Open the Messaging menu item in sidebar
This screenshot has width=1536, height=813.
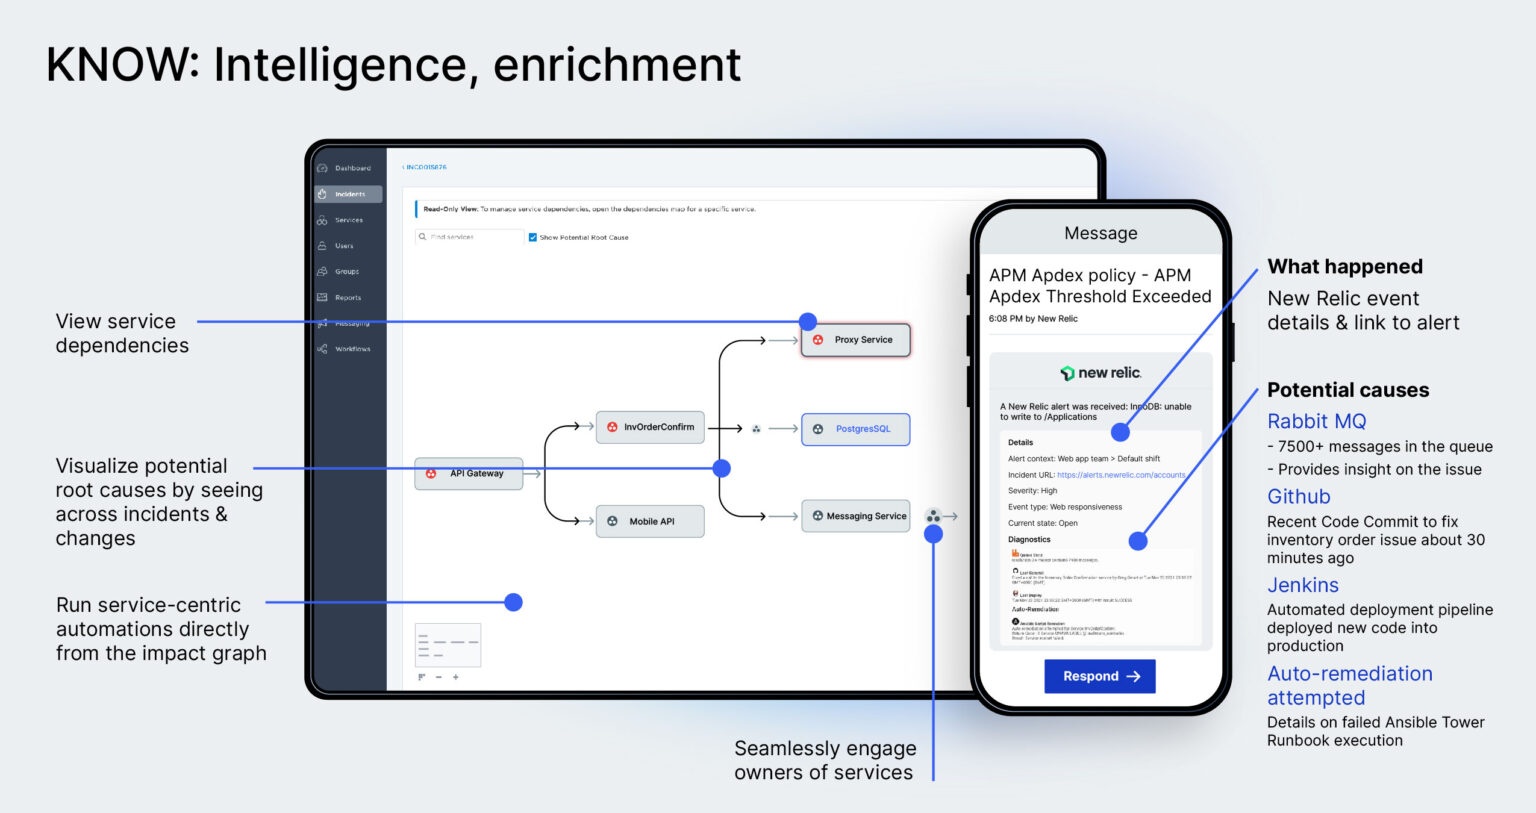pos(350,324)
